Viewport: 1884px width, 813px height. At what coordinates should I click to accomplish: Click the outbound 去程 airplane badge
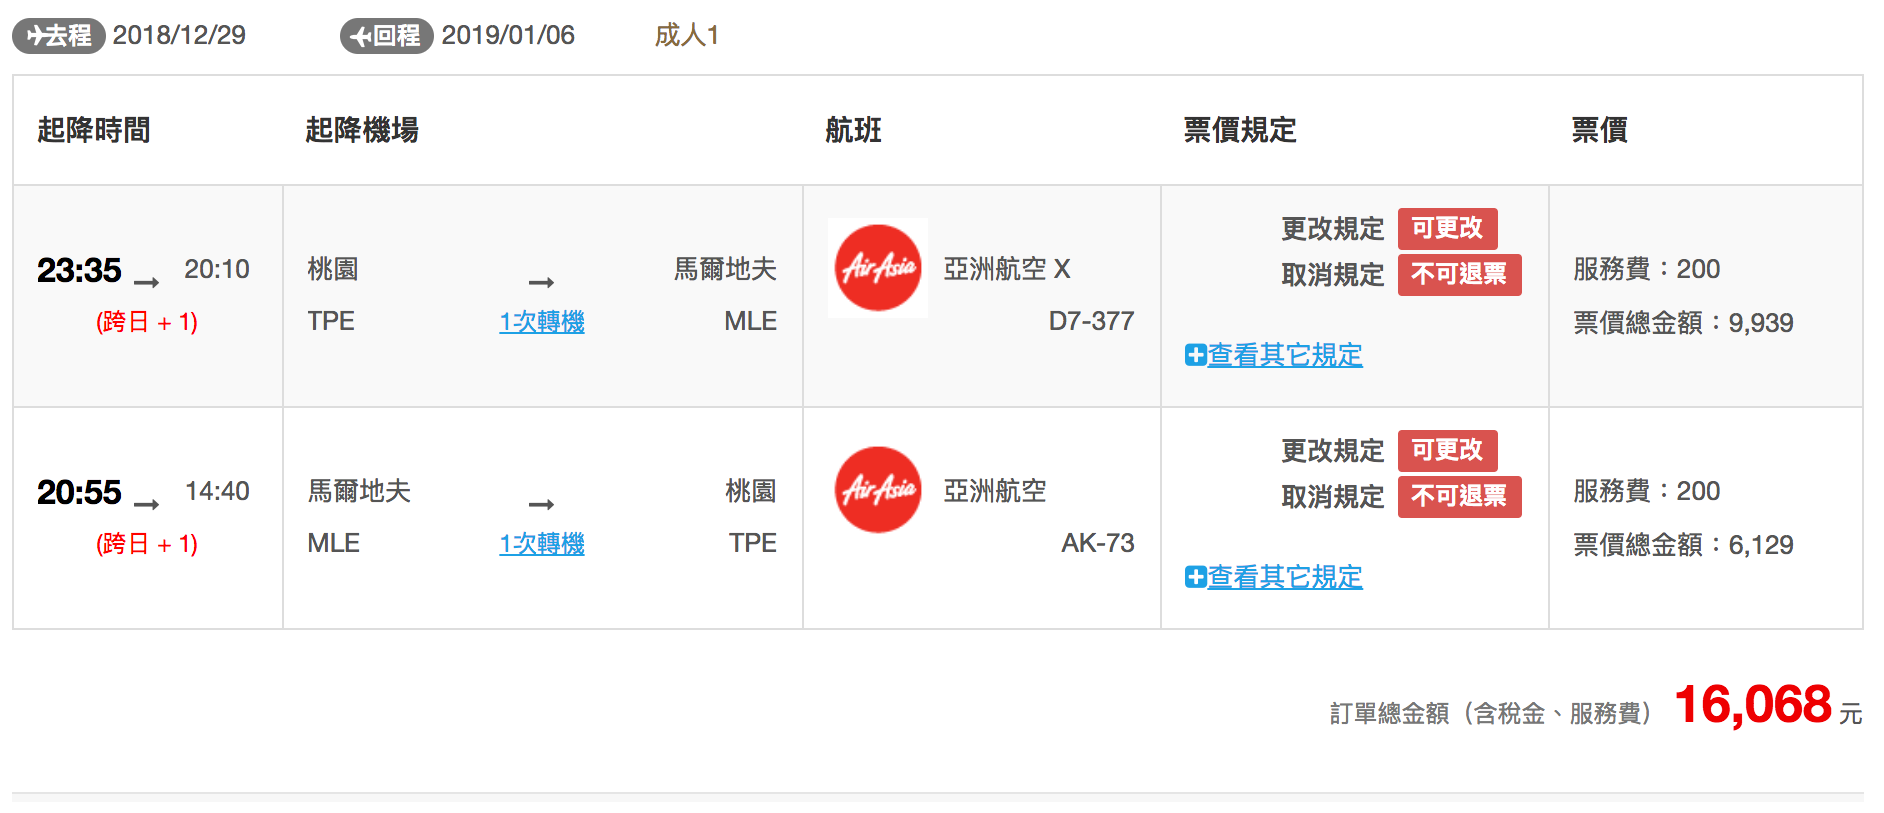click(x=59, y=36)
